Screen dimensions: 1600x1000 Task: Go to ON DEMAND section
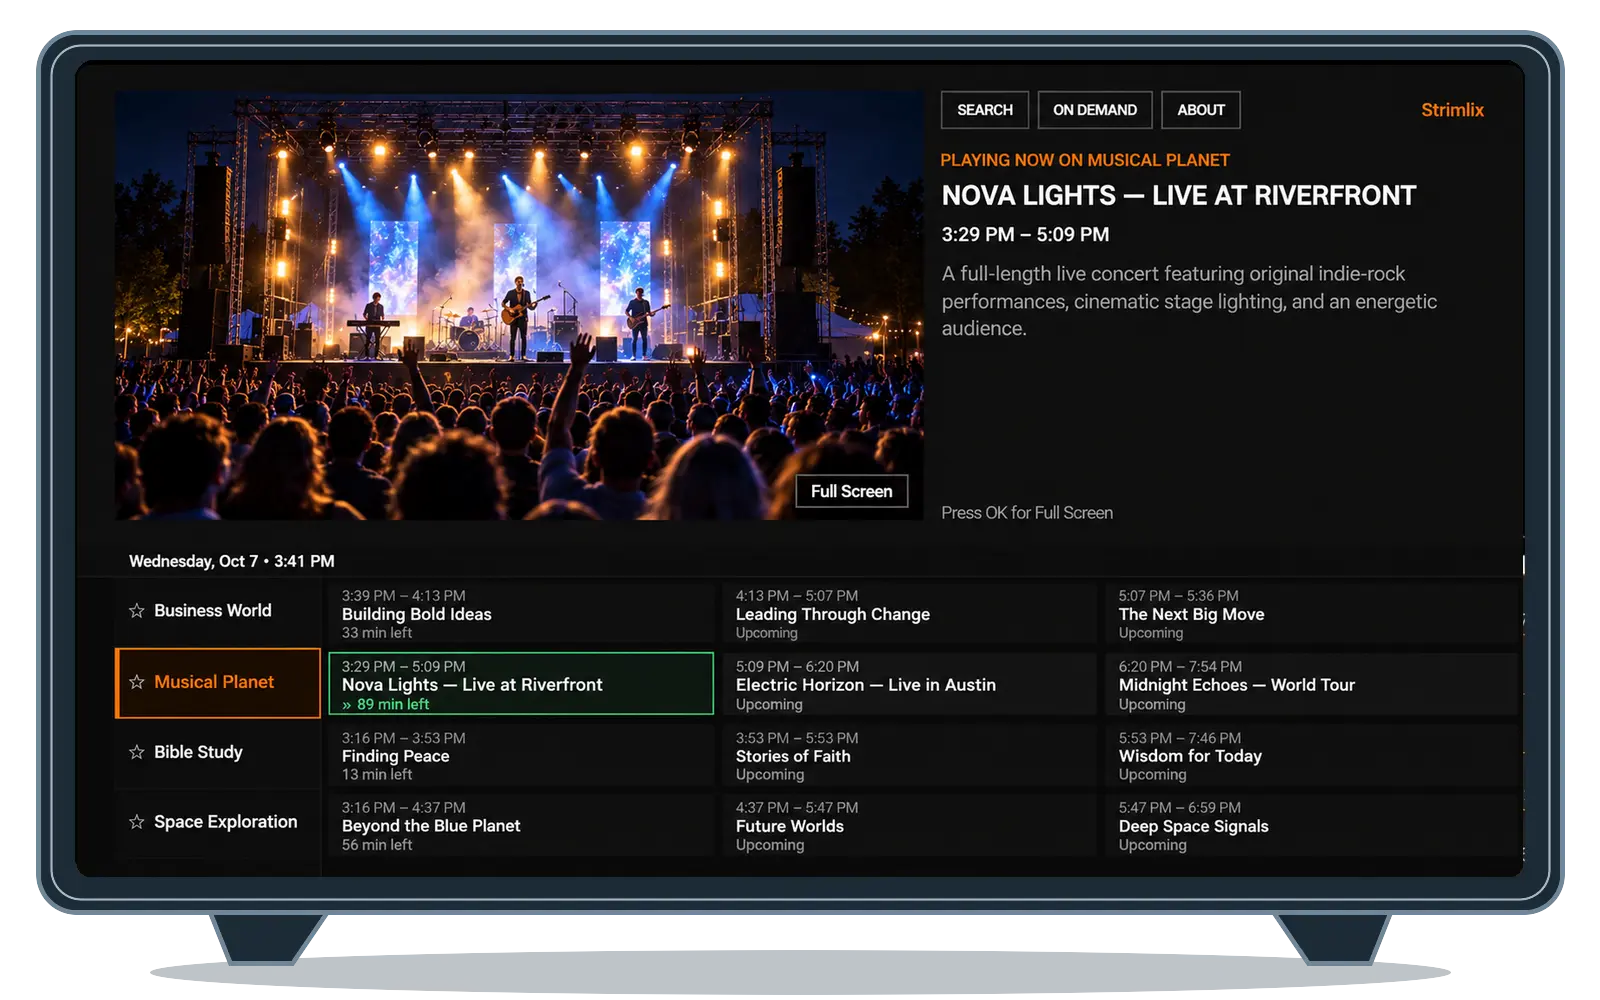point(1095,110)
